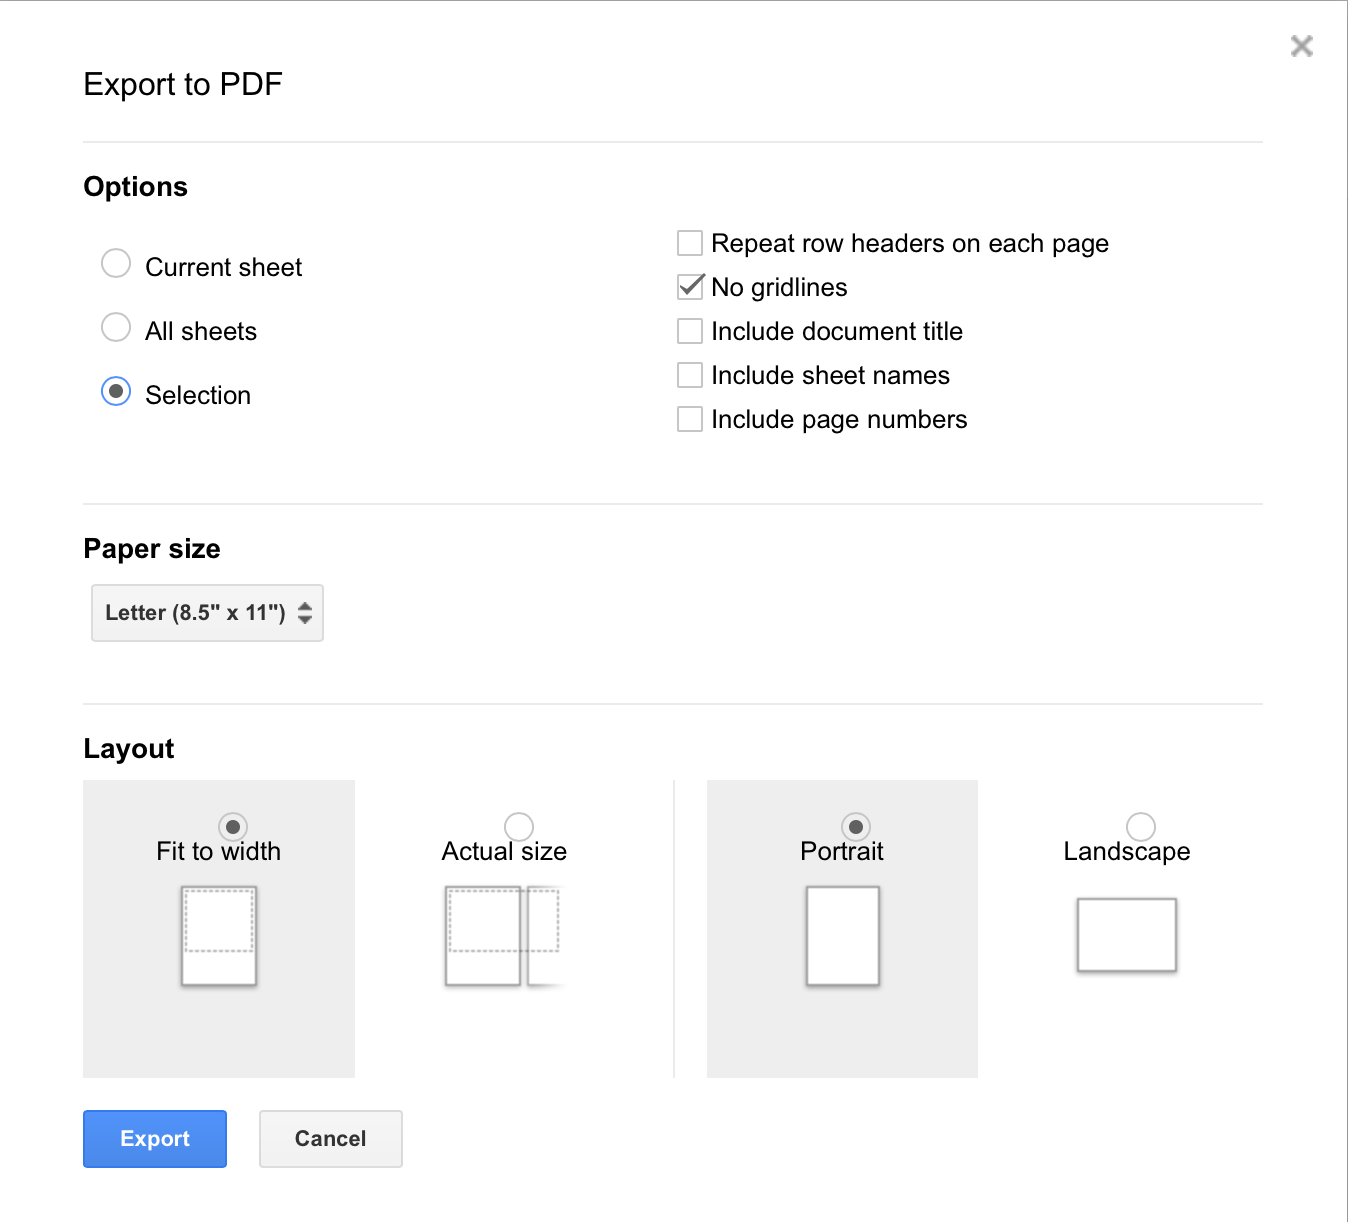Click the Landscape label text
The width and height of the screenshot is (1348, 1222).
[x=1127, y=852]
